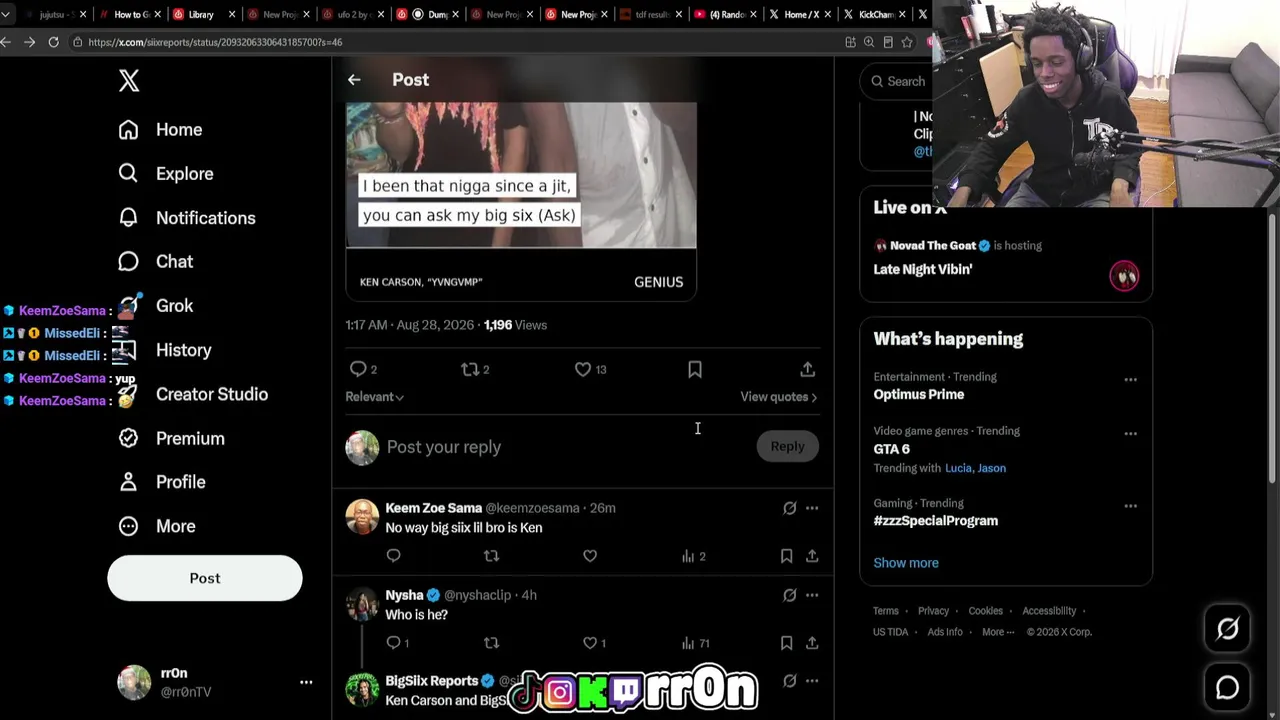Click the Explore magnifier icon
This screenshot has height=720, width=1280.
click(128, 174)
